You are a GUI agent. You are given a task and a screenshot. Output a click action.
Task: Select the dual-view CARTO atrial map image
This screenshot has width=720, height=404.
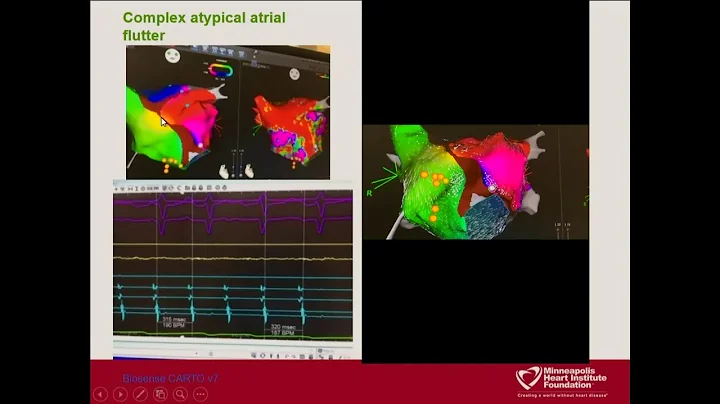pyautogui.click(x=228, y=112)
